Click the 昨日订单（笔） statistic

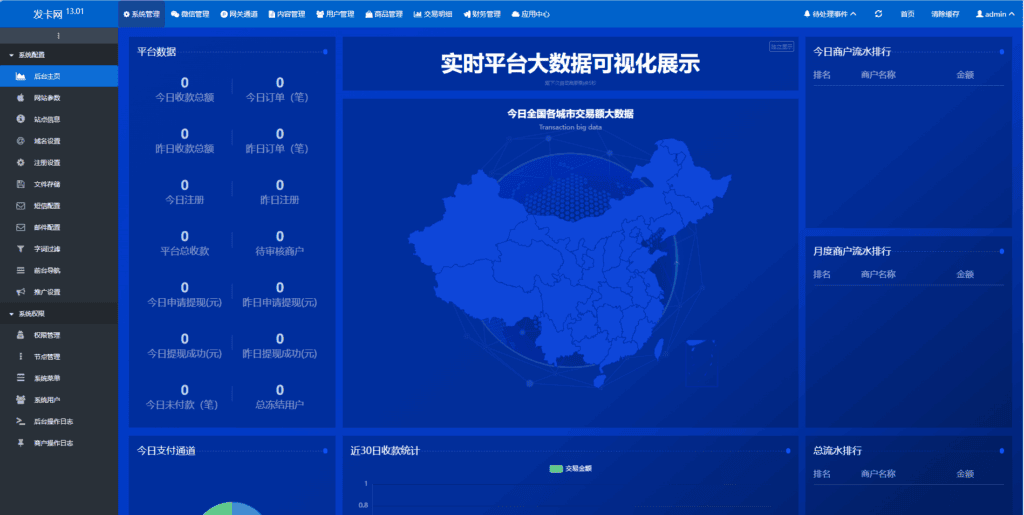coord(280,141)
